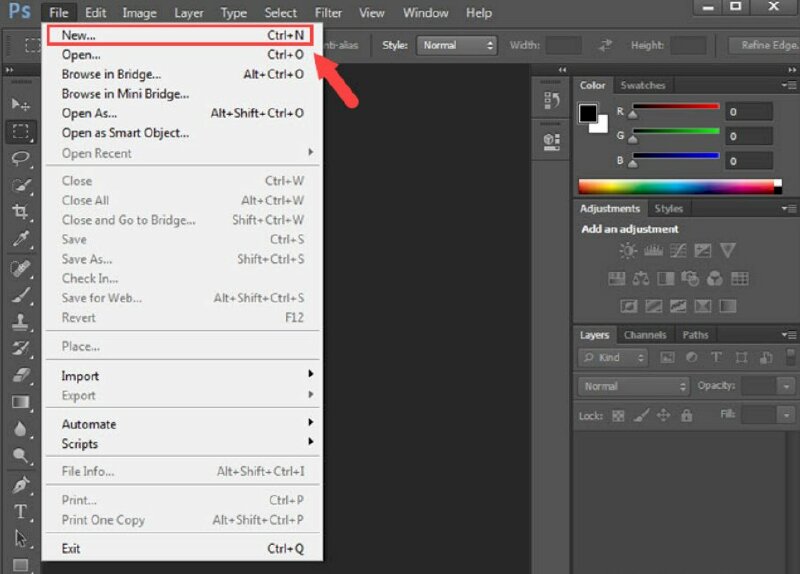Viewport: 800px width, 574px height.
Task: Select the Rectangular Marquee tool
Action: [x=20, y=132]
